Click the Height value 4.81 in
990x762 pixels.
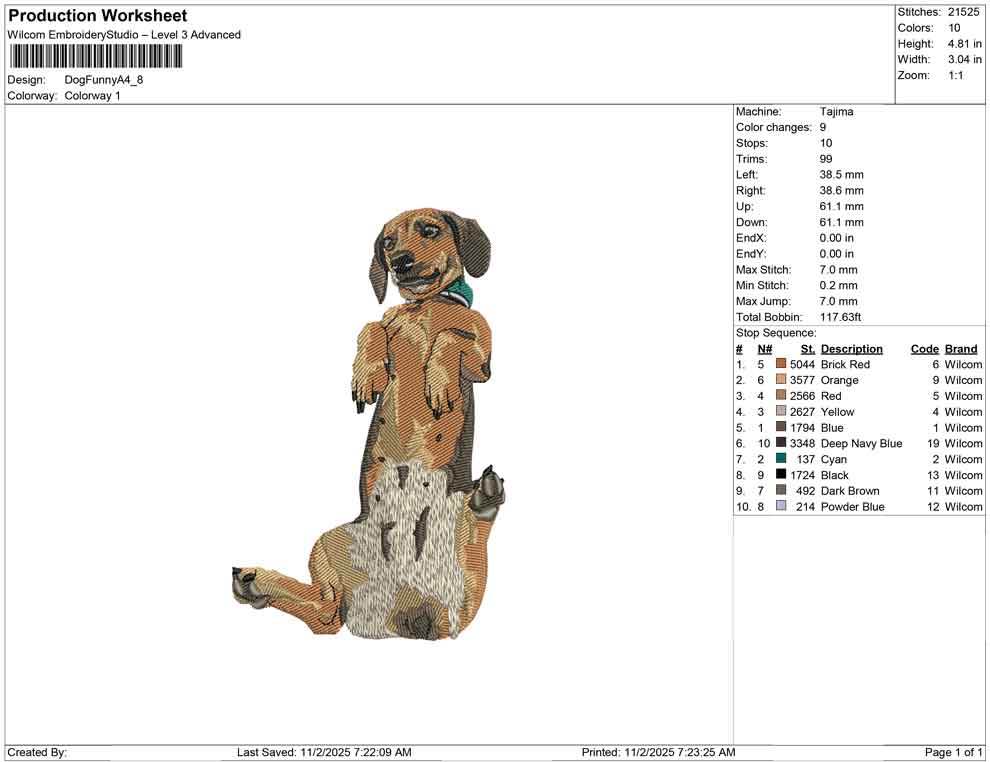(964, 44)
